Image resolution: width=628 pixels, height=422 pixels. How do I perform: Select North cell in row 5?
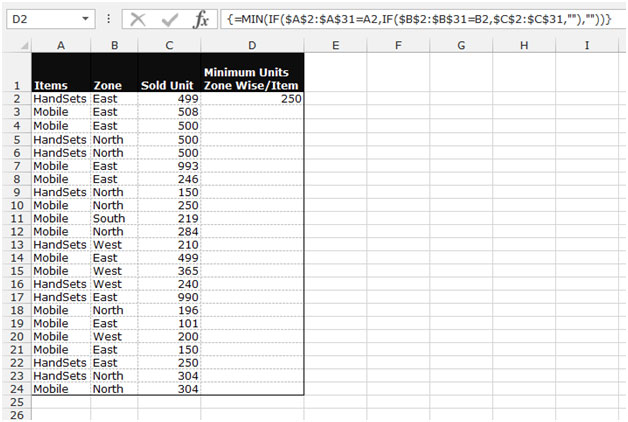click(115, 140)
